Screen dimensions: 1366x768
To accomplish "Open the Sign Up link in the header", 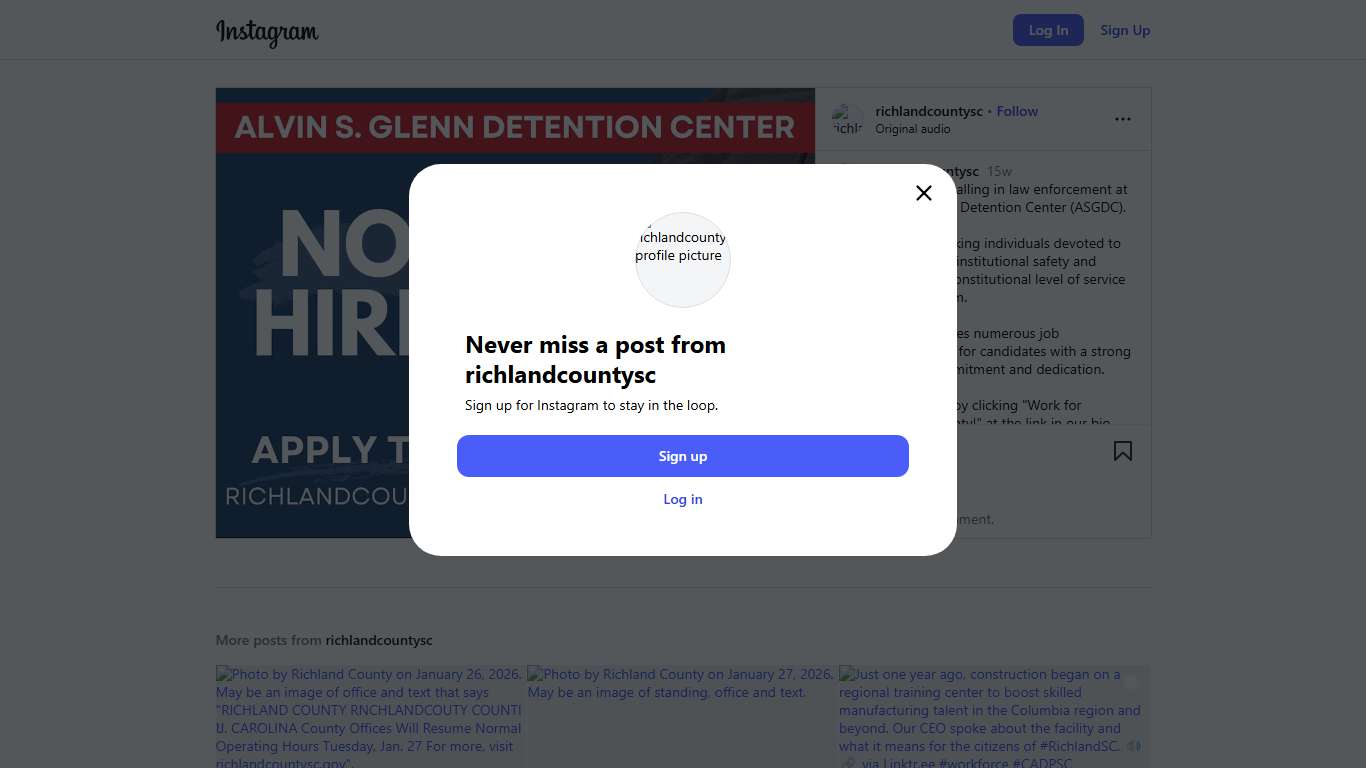I will 1125,30.
